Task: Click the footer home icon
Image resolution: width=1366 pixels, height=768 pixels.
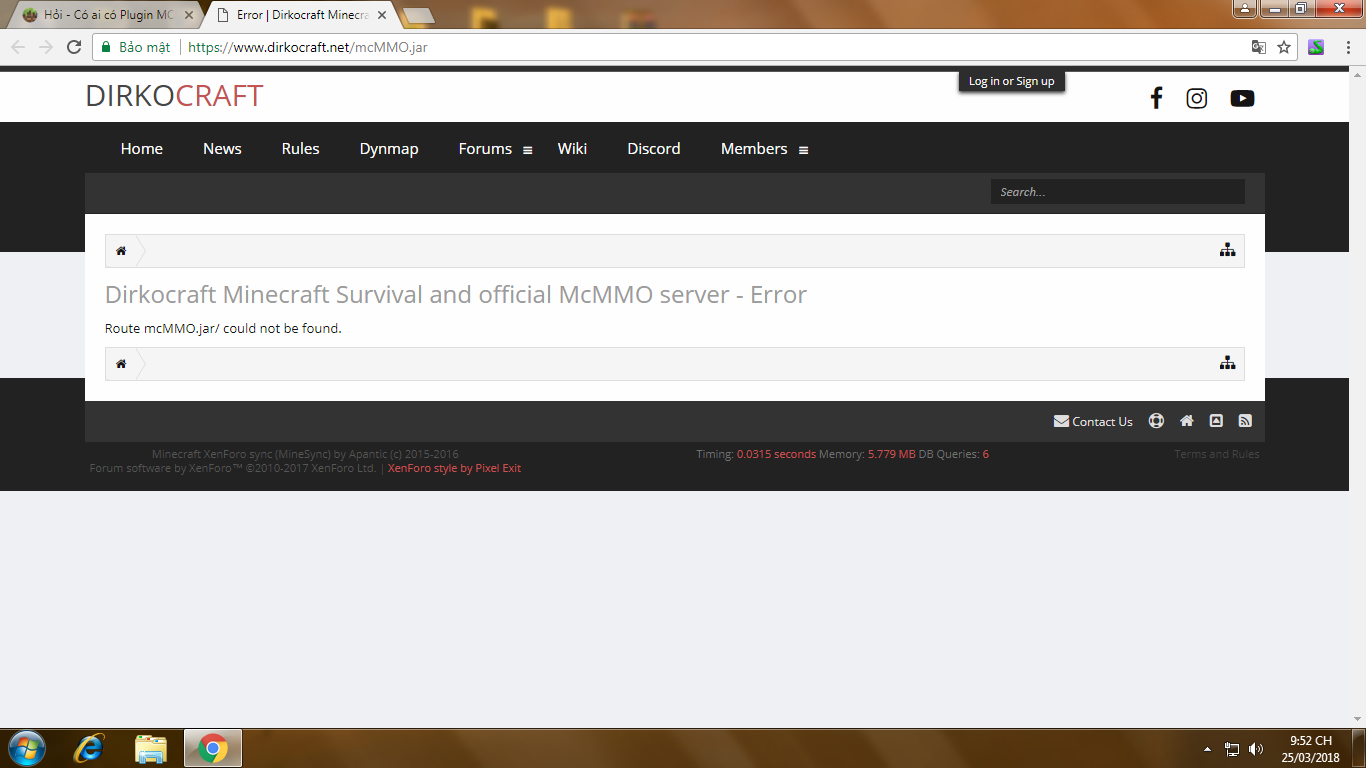Action: tap(1187, 421)
